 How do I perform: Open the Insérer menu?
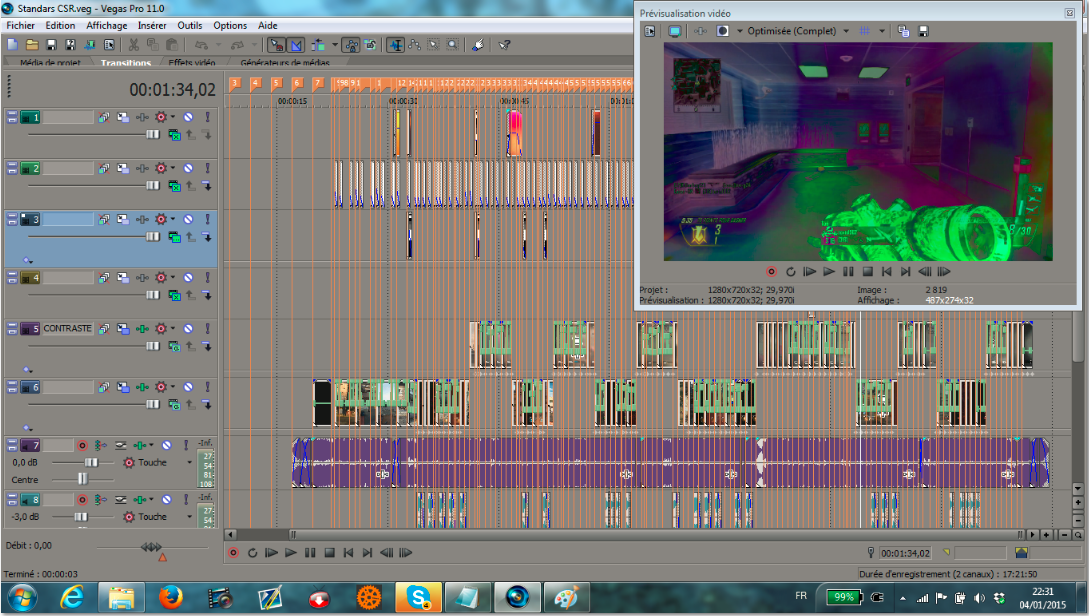pos(152,25)
